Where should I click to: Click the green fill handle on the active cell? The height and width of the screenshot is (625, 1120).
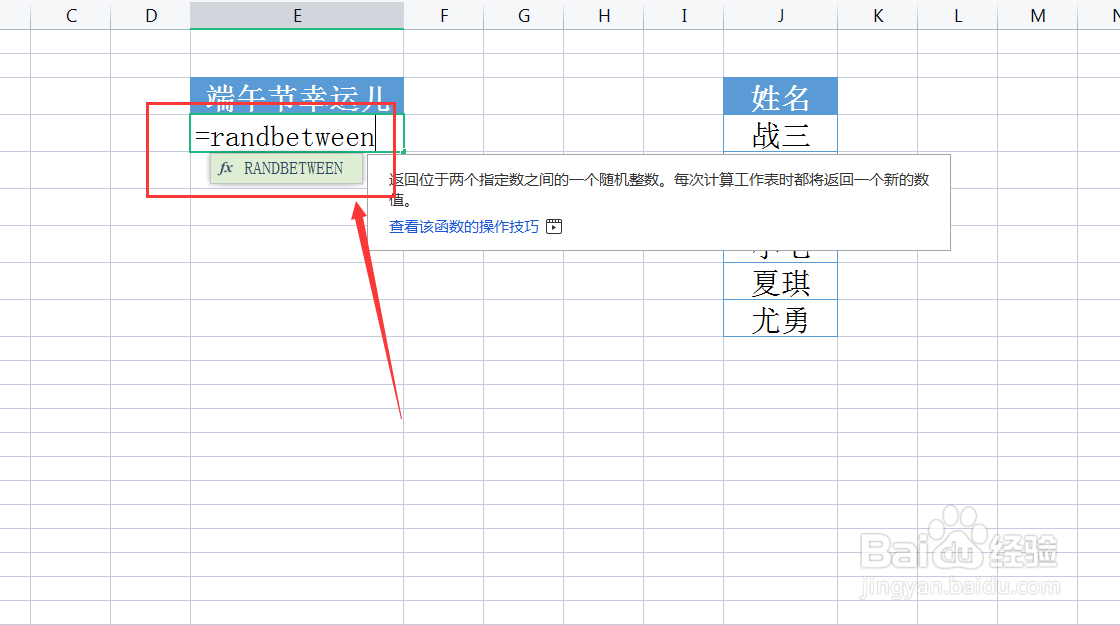pos(404,150)
